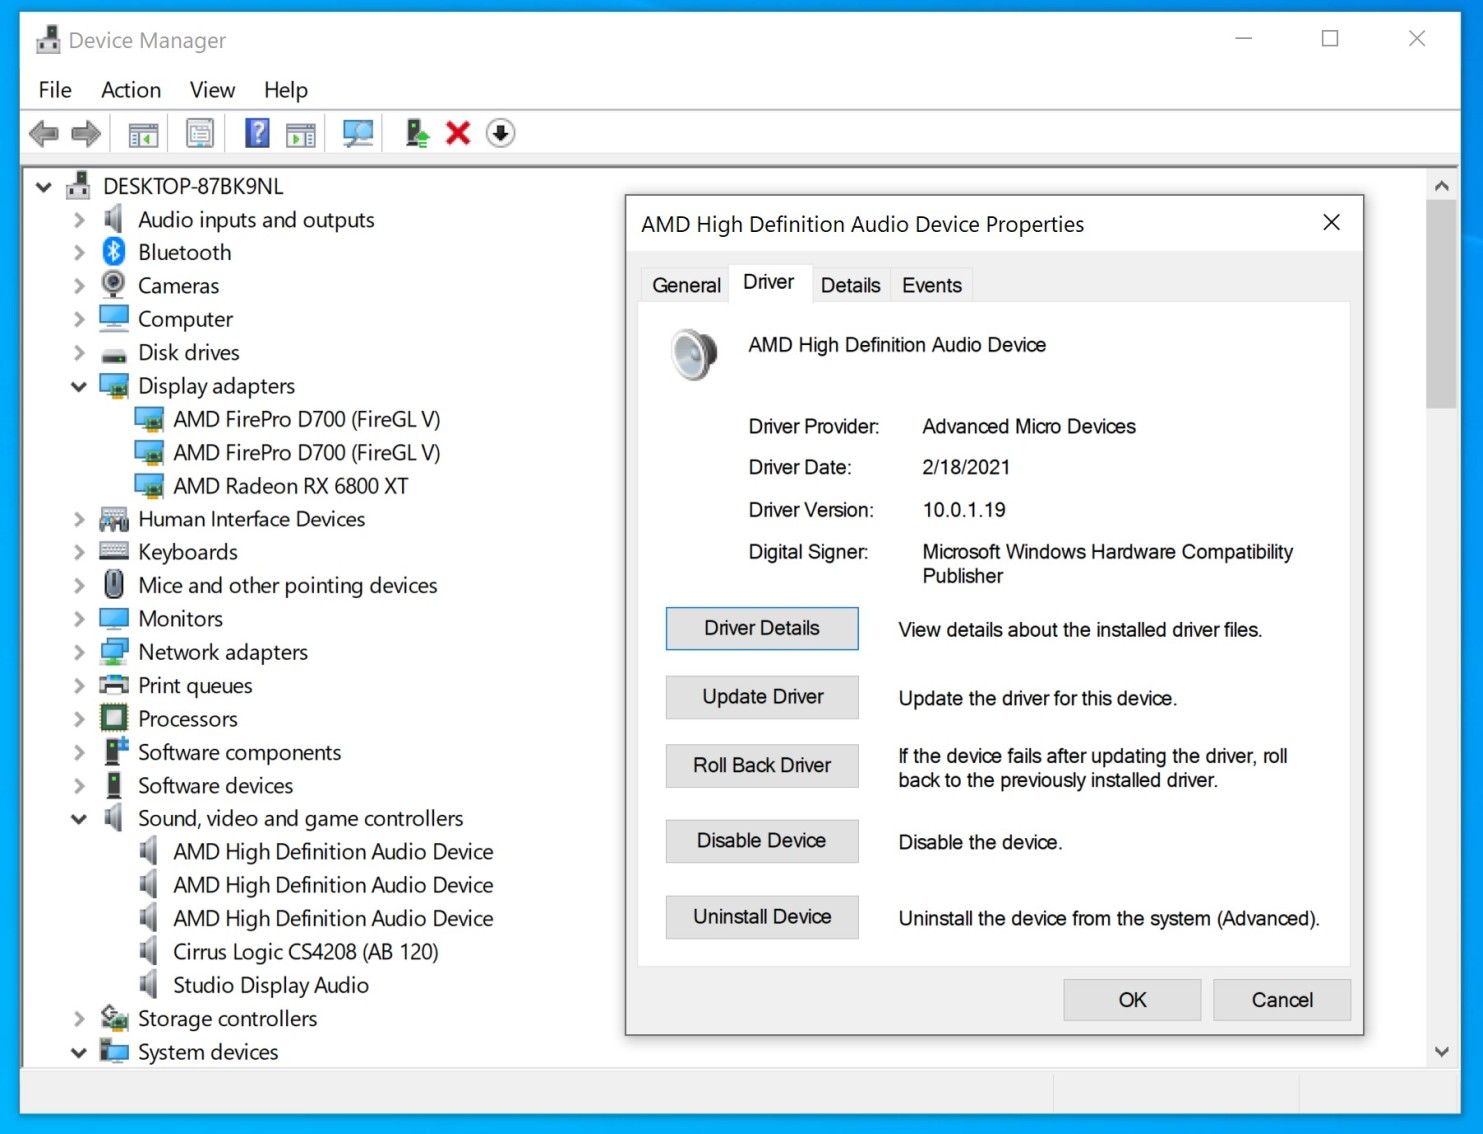Collapse the DESKTOP-87BK9NL root node
This screenshot has width=1483, height=1134.
pos(43,186)
